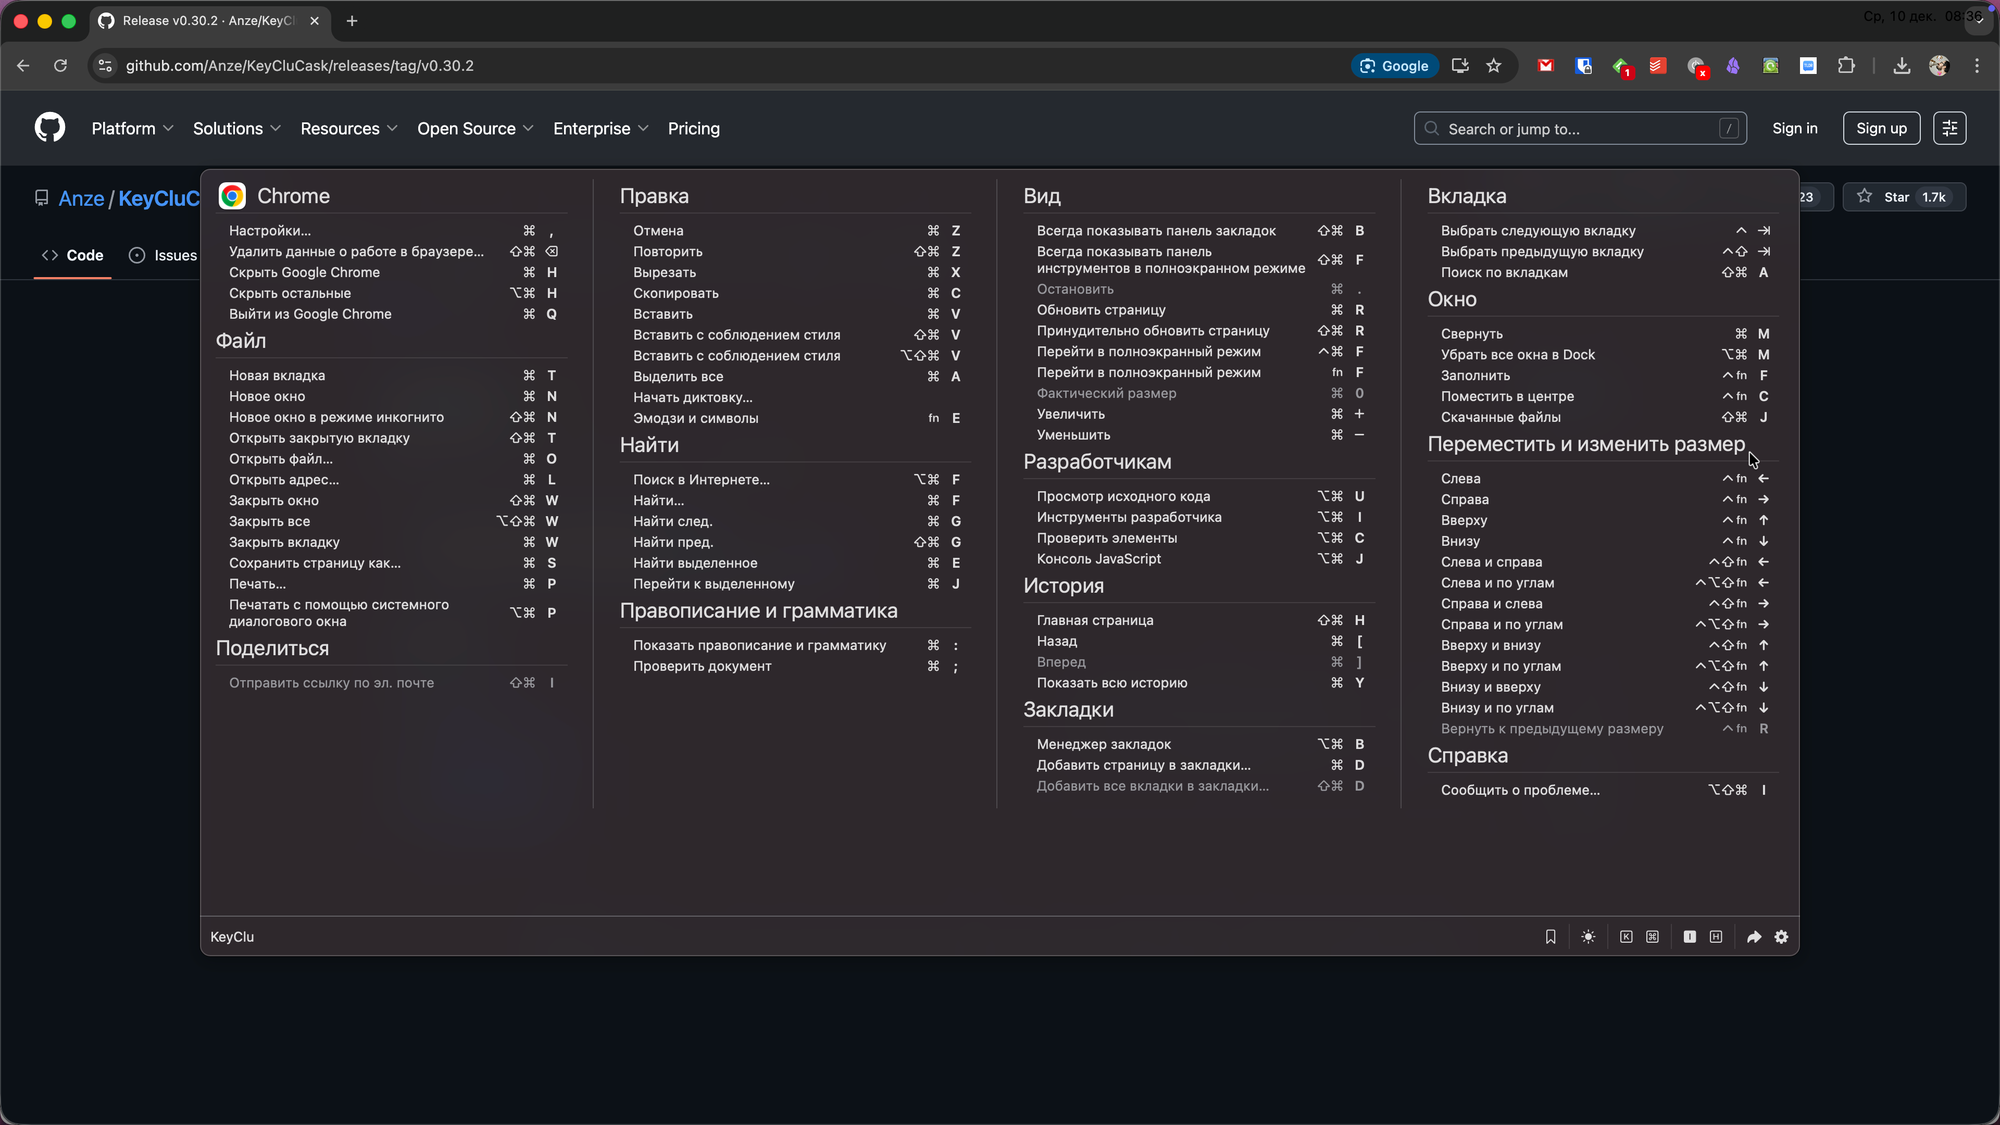Toggle the command symbol display mode button
This screenshot has width=2000, height=1125.
click(1652, 937)
